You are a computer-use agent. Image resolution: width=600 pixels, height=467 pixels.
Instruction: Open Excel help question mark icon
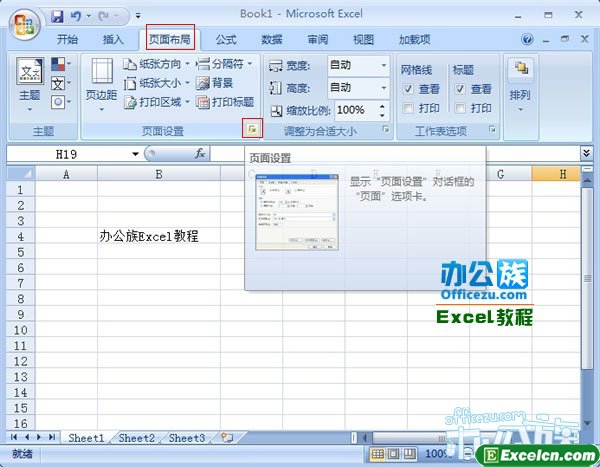527,39
